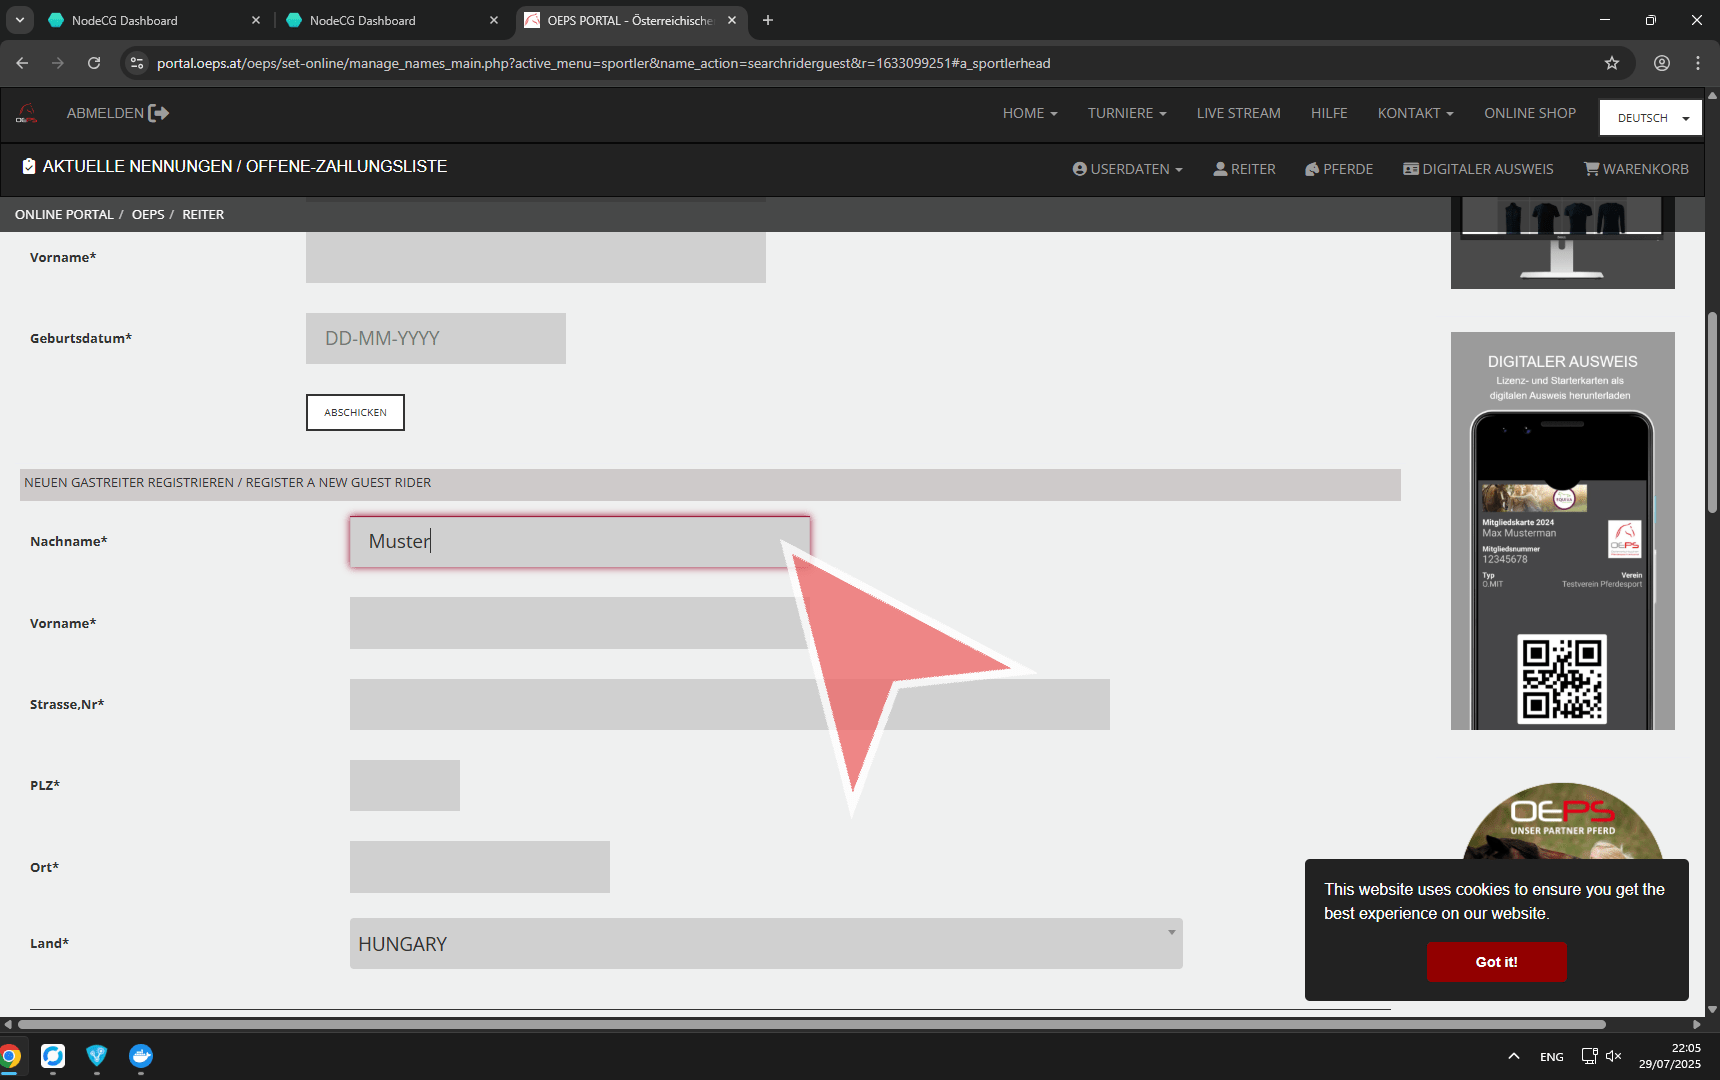Screen dimensions: 1720x1080
Task: Click the Abmelden logout icon
Action: (158, 114)
